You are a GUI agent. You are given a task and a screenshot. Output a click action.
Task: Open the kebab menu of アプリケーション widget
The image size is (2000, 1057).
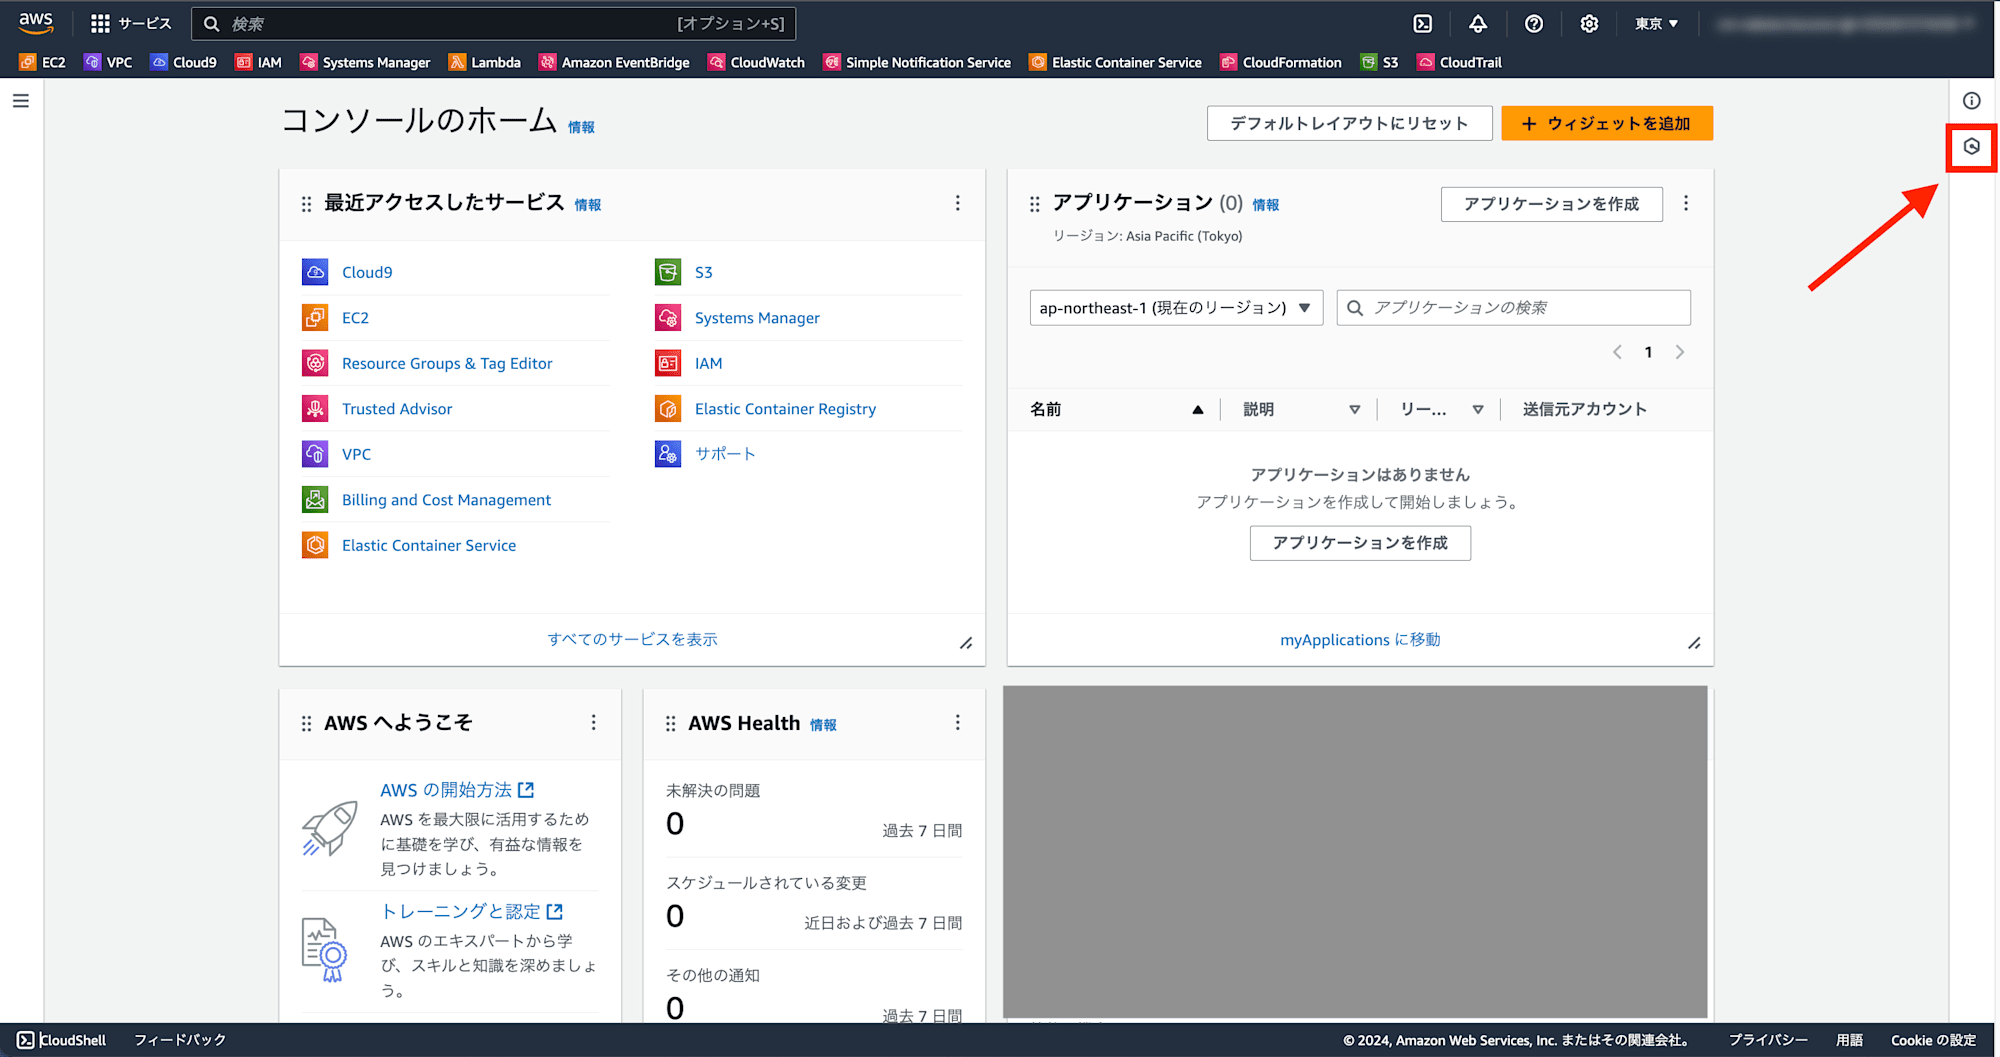pos(1686,203)
